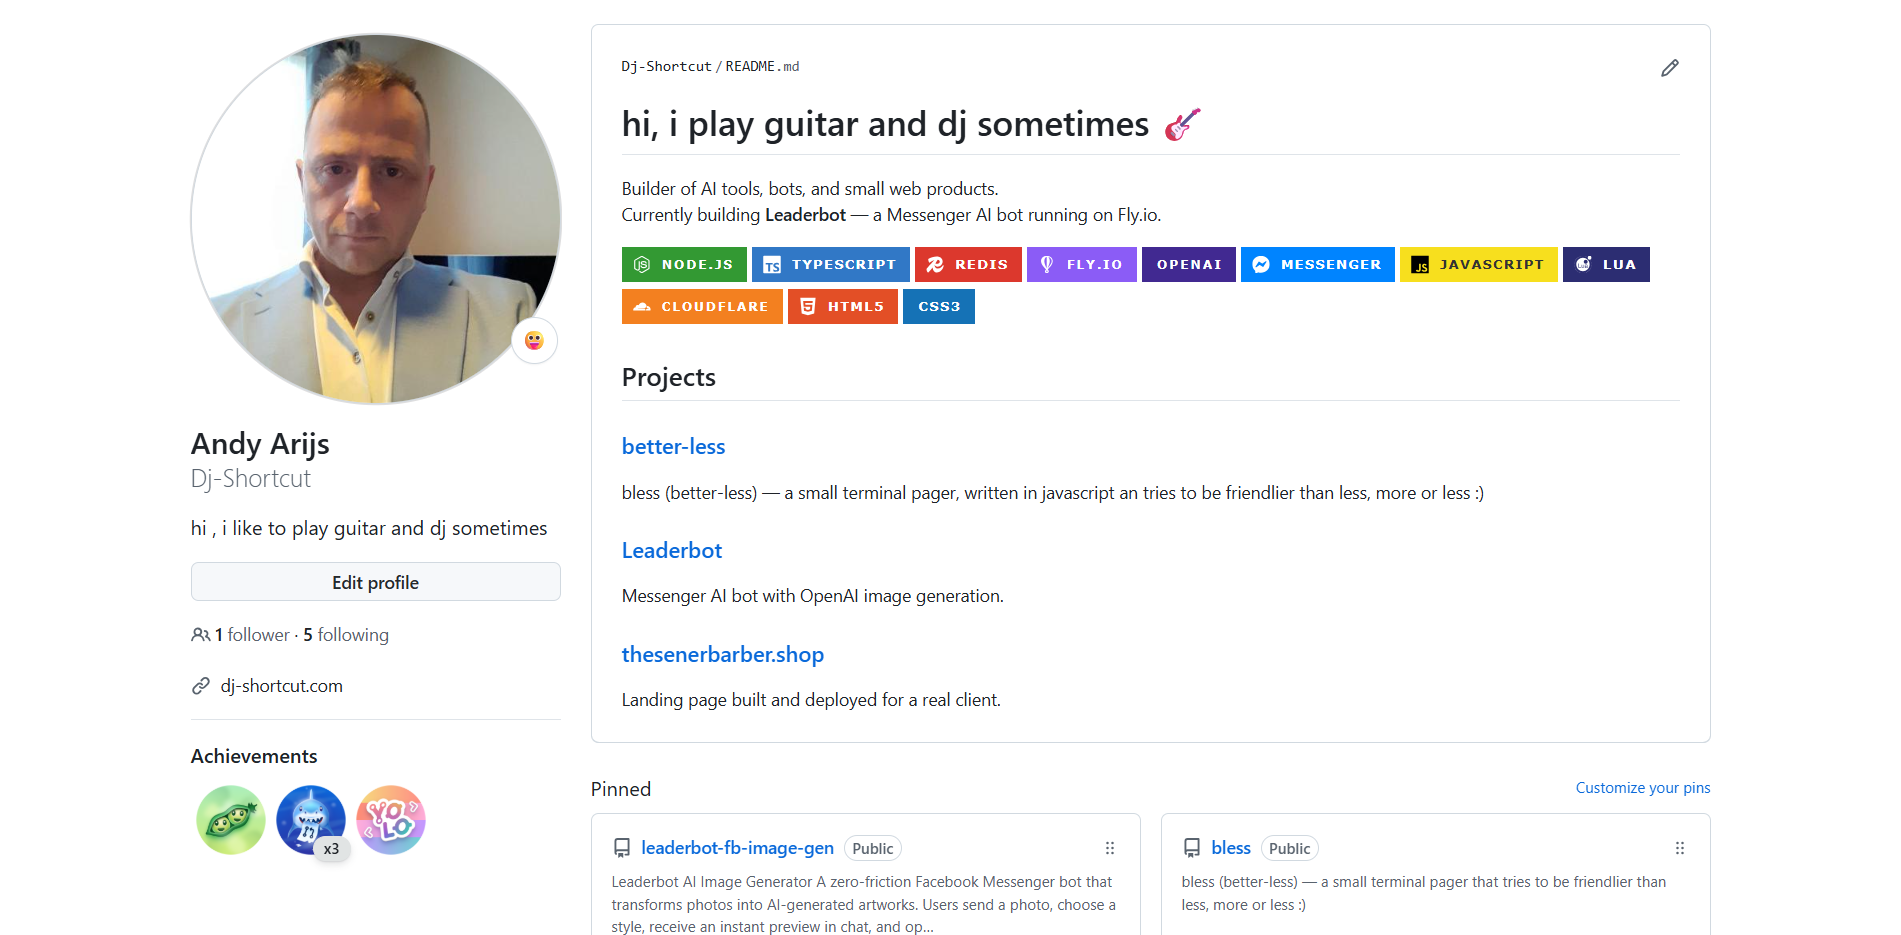The height and width of the screenshot is (935, 1901).
Task: Click the pencil icon to edit README
Action: 1669,68
